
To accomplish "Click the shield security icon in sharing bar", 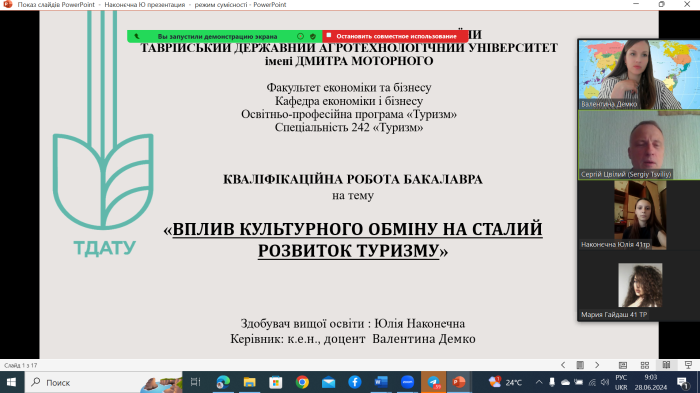I will coord(313,37).
